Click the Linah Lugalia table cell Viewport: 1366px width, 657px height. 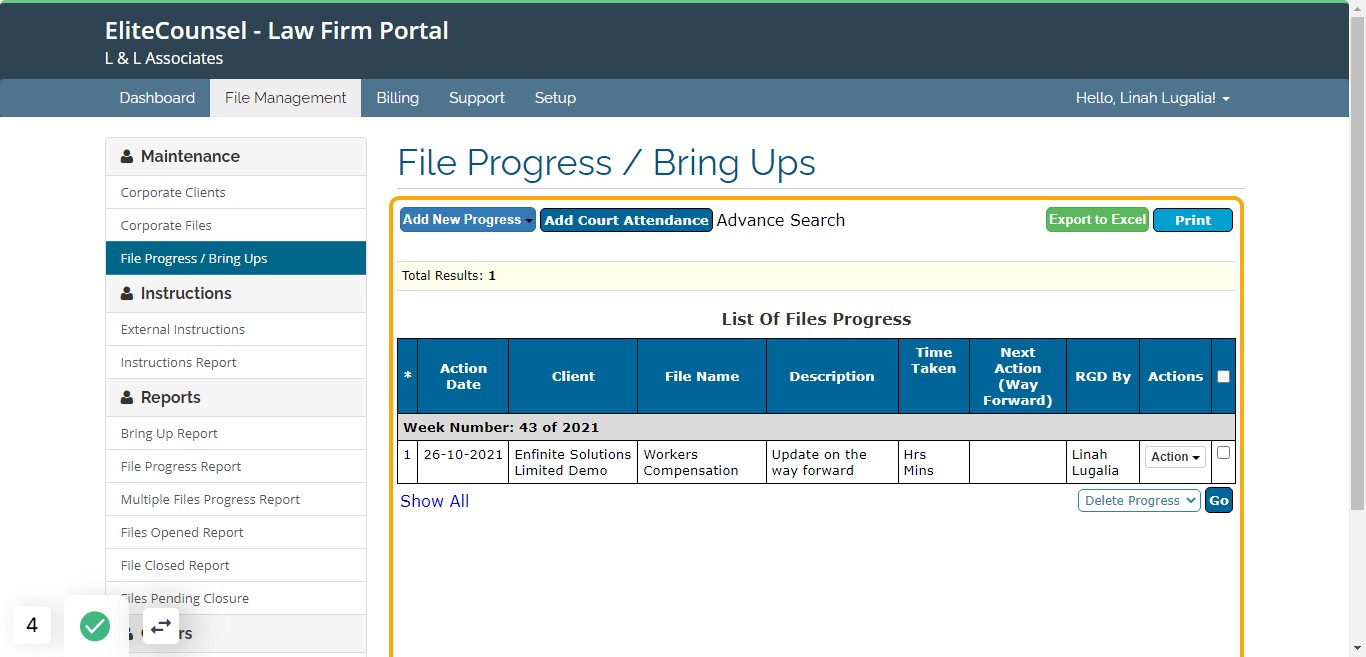coord(1103,462)
